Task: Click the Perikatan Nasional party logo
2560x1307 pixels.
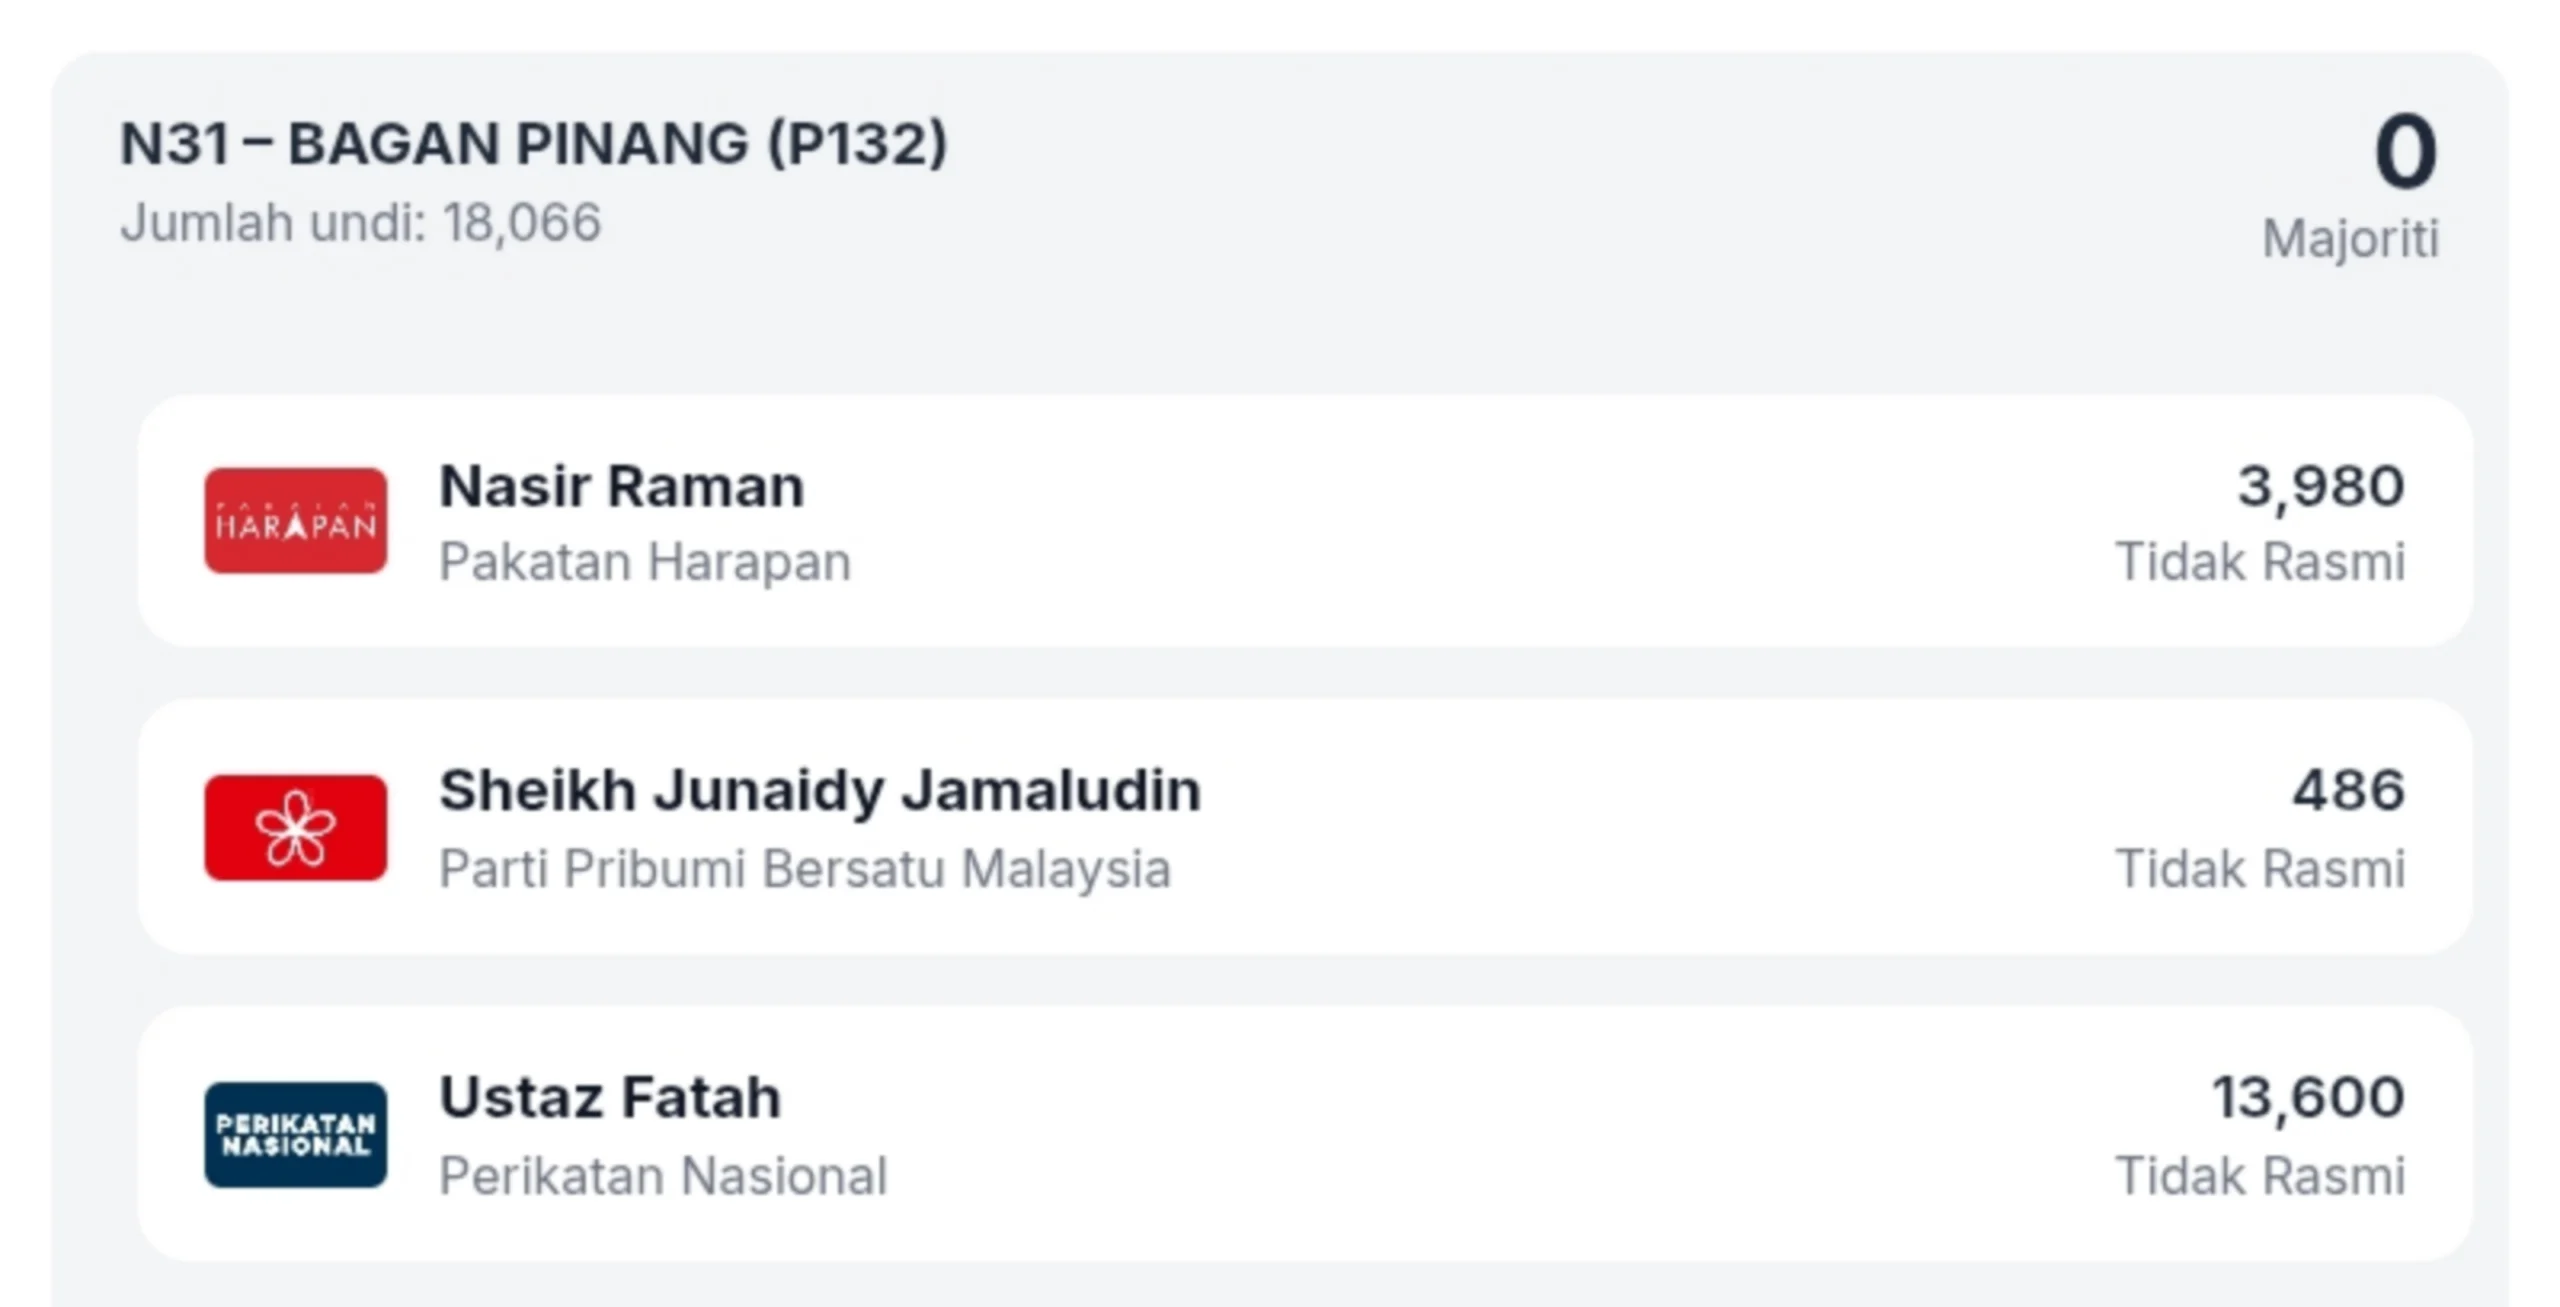Action: (x=296, y=1135)
